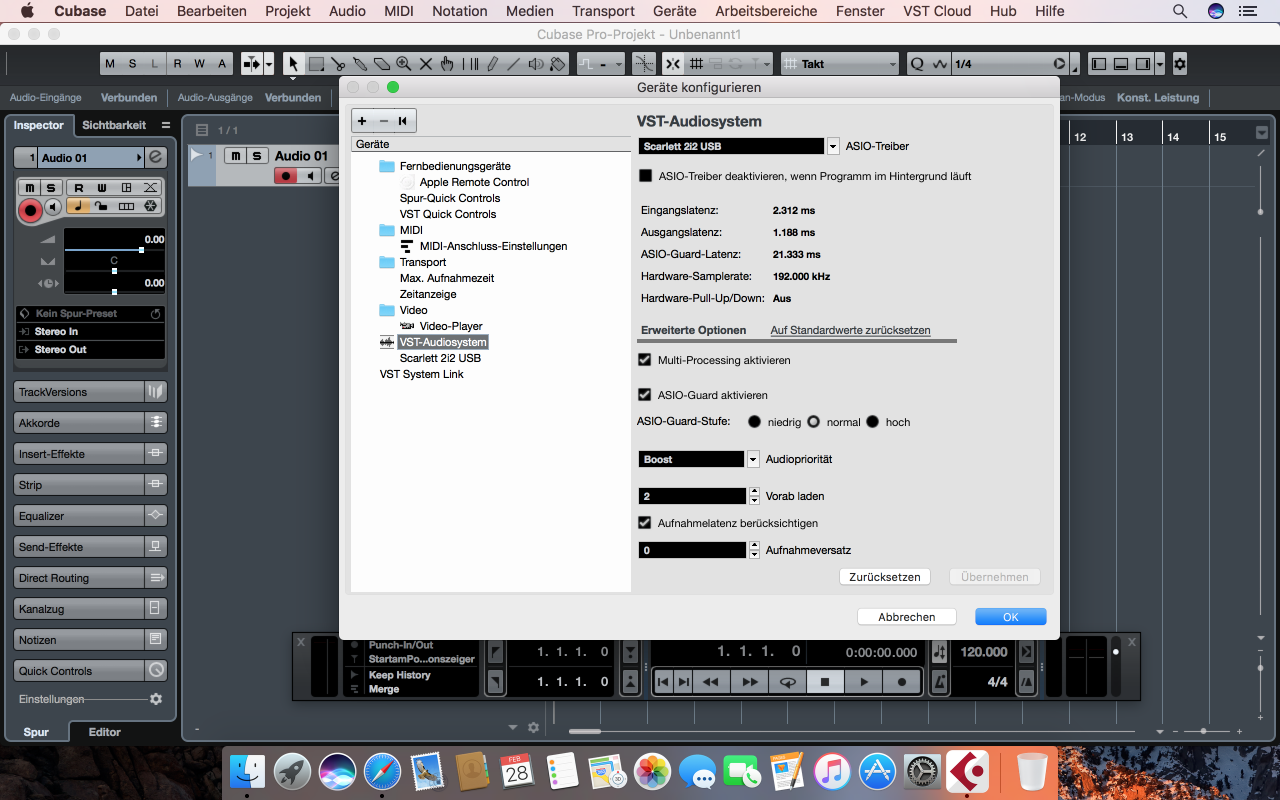The width and height of the screenshot is (1280, 800).
Task: Add device with plus button
Action: pos(362,121)
